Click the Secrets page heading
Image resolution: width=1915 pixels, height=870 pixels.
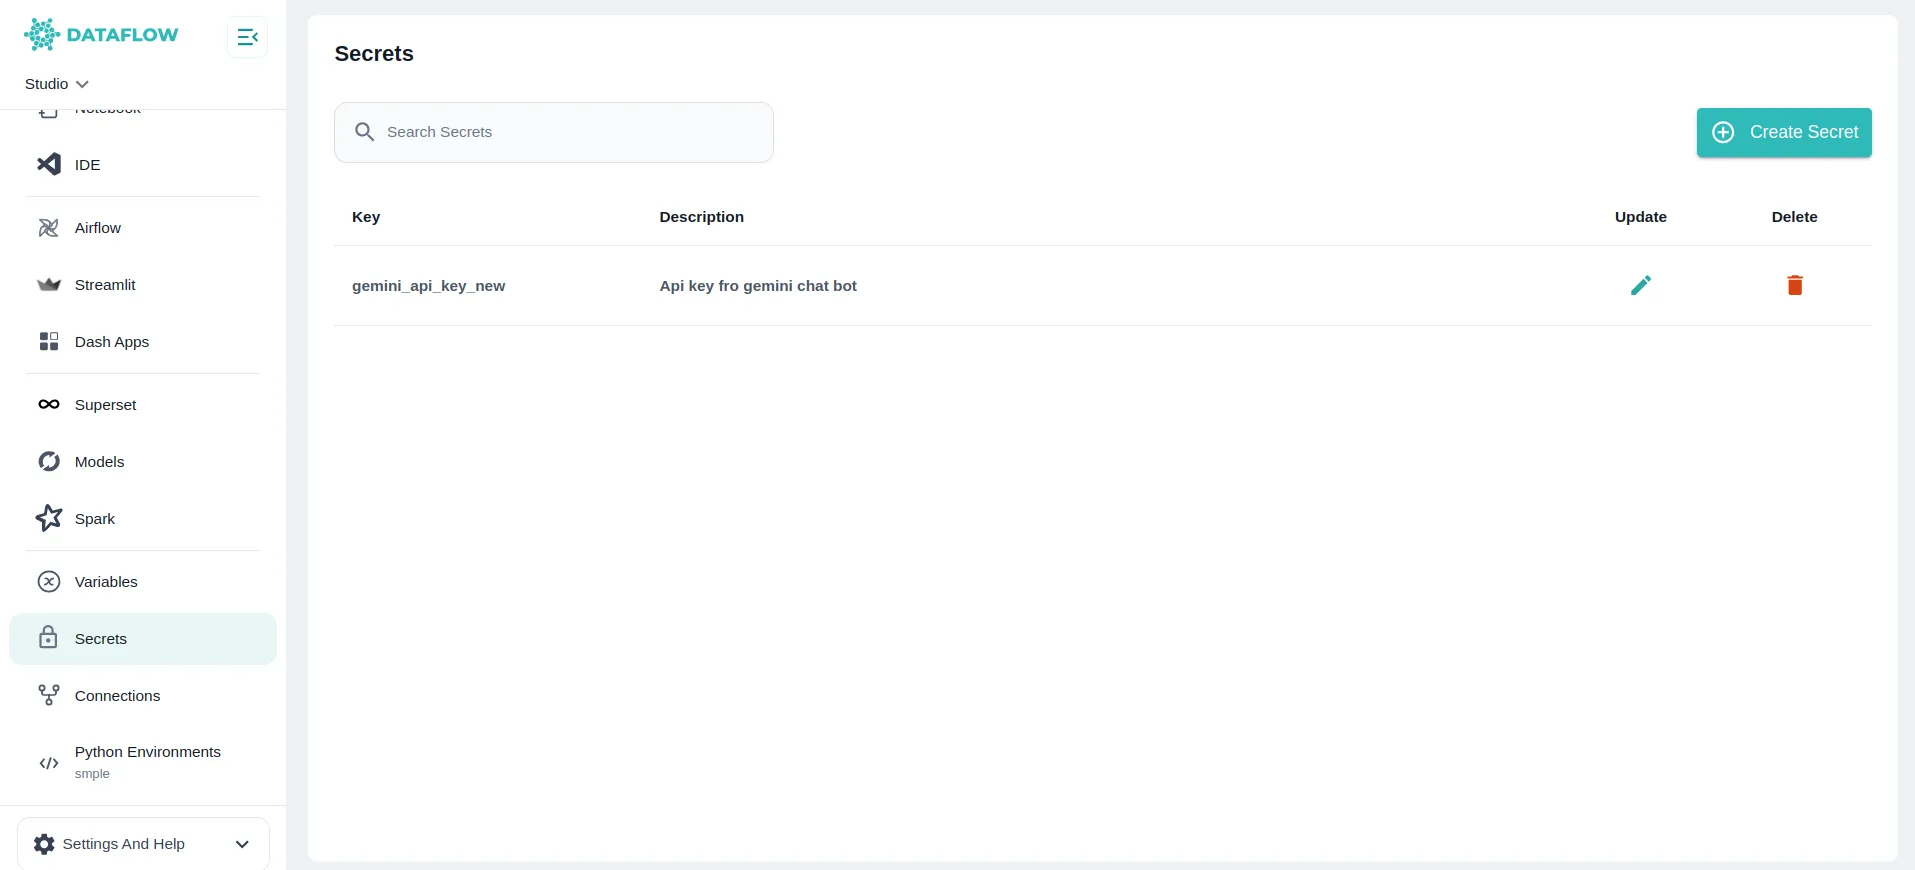(x=374, y=54)
